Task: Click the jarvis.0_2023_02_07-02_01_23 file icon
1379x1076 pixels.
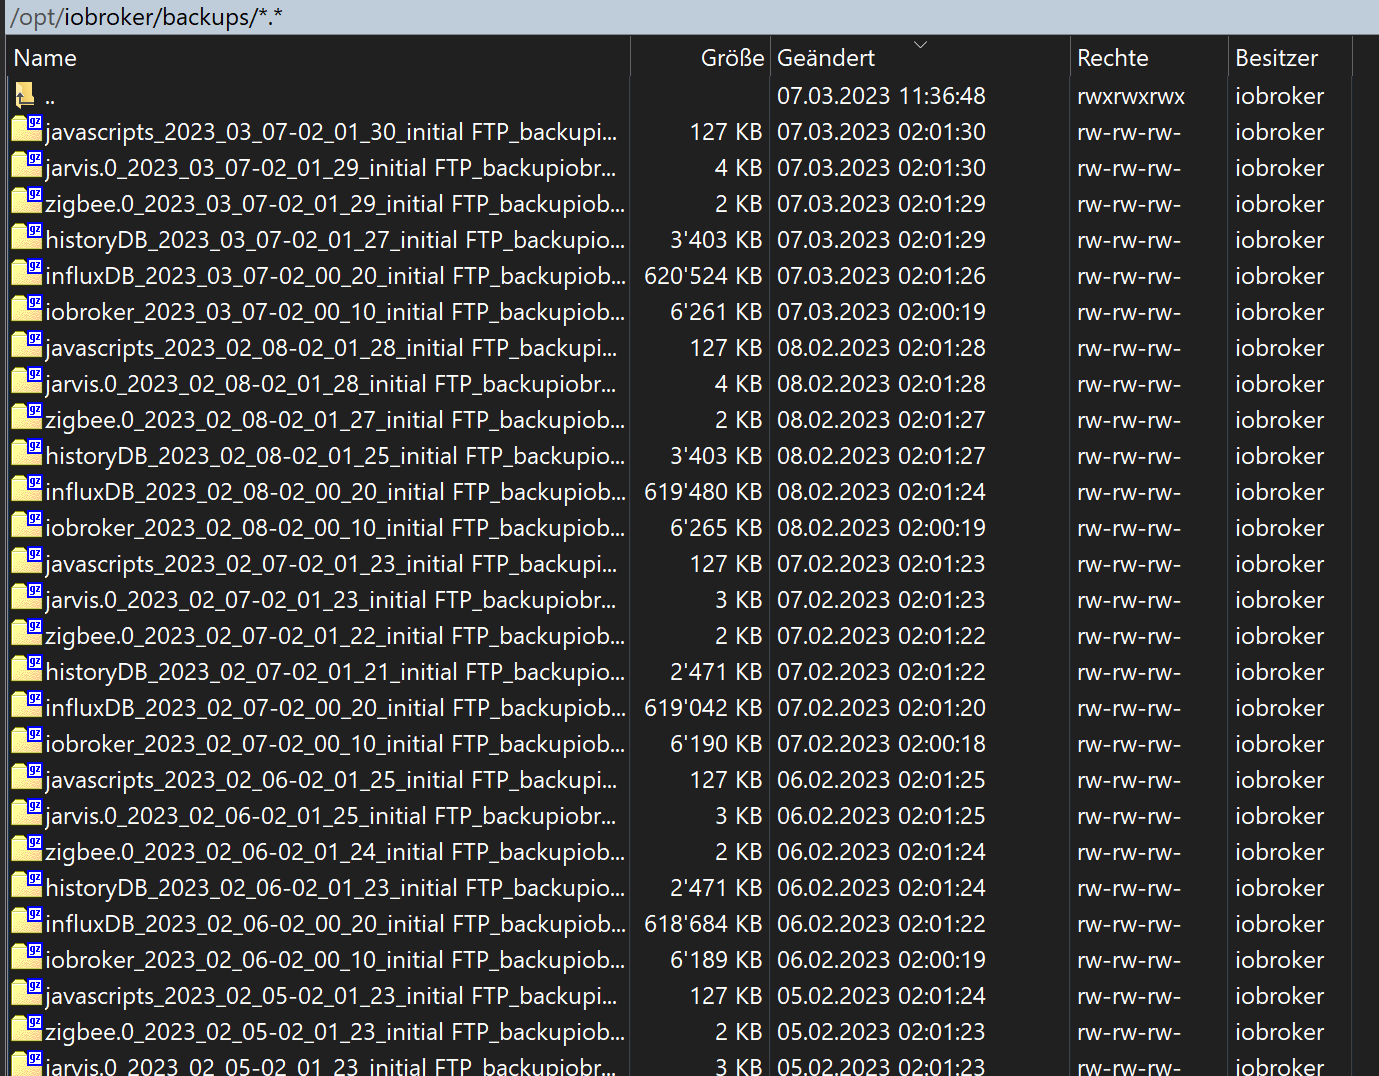Action: [x=27, y=598]
